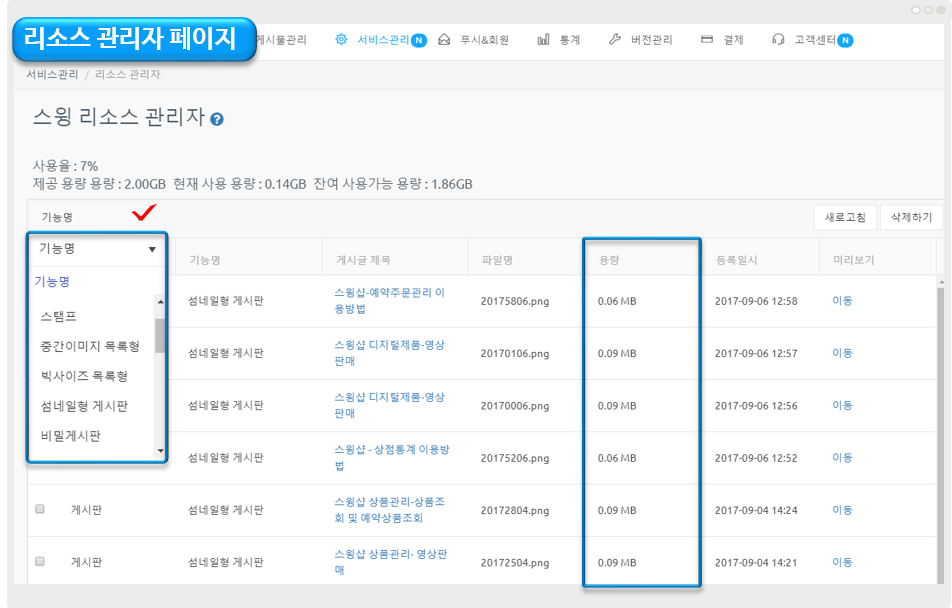Open the 기능명 dropdown selector
This screenshot has width=952, height=608.
97,249
